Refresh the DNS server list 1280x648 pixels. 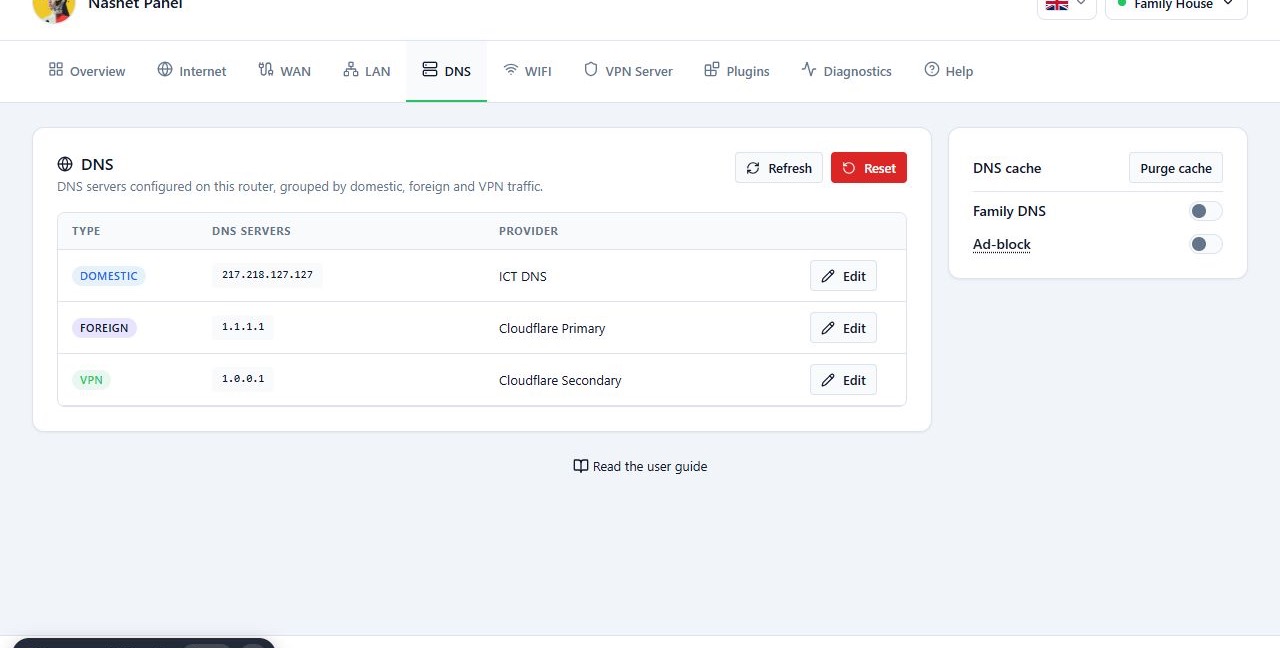(x=779, y=168)
